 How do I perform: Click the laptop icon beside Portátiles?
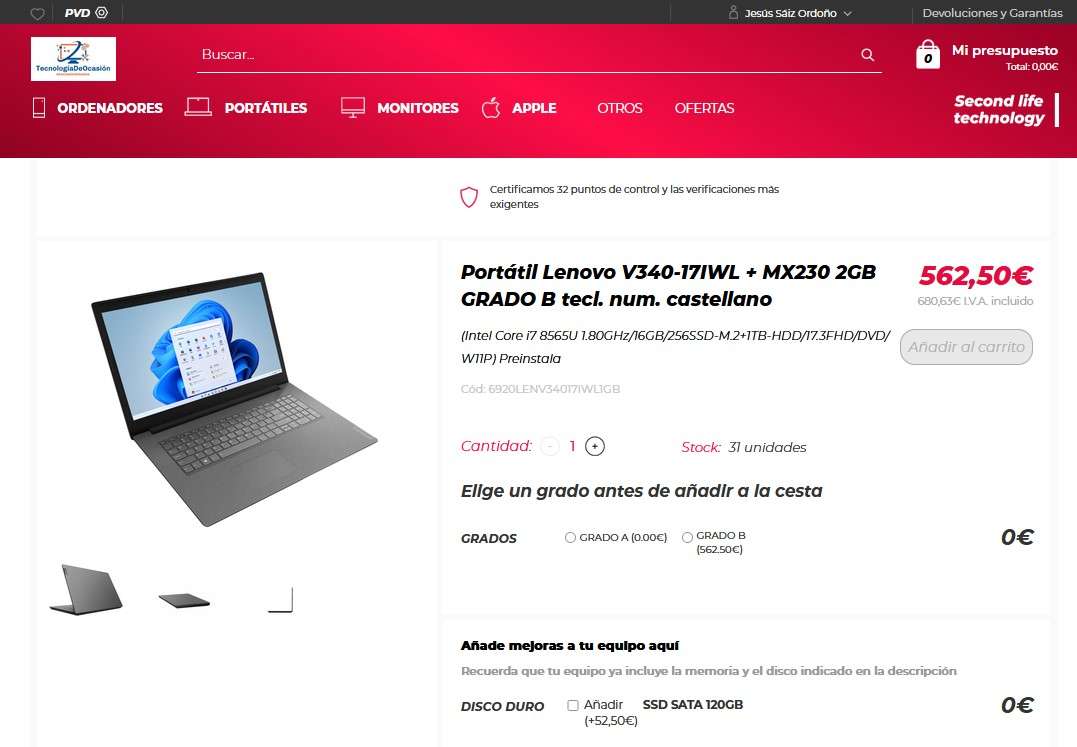point(199,106)
